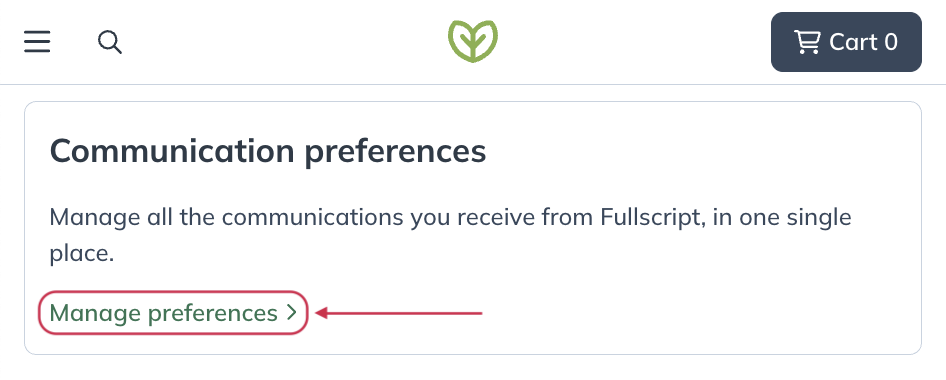946x380 pixels.
Task: Click the word preferences in the heading
Action: (395, 153)
